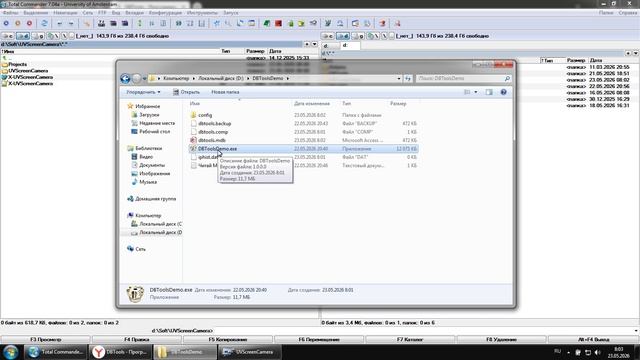Sort Explorer files by Дата изменения column
640x360 pixels.
[312, 104]
